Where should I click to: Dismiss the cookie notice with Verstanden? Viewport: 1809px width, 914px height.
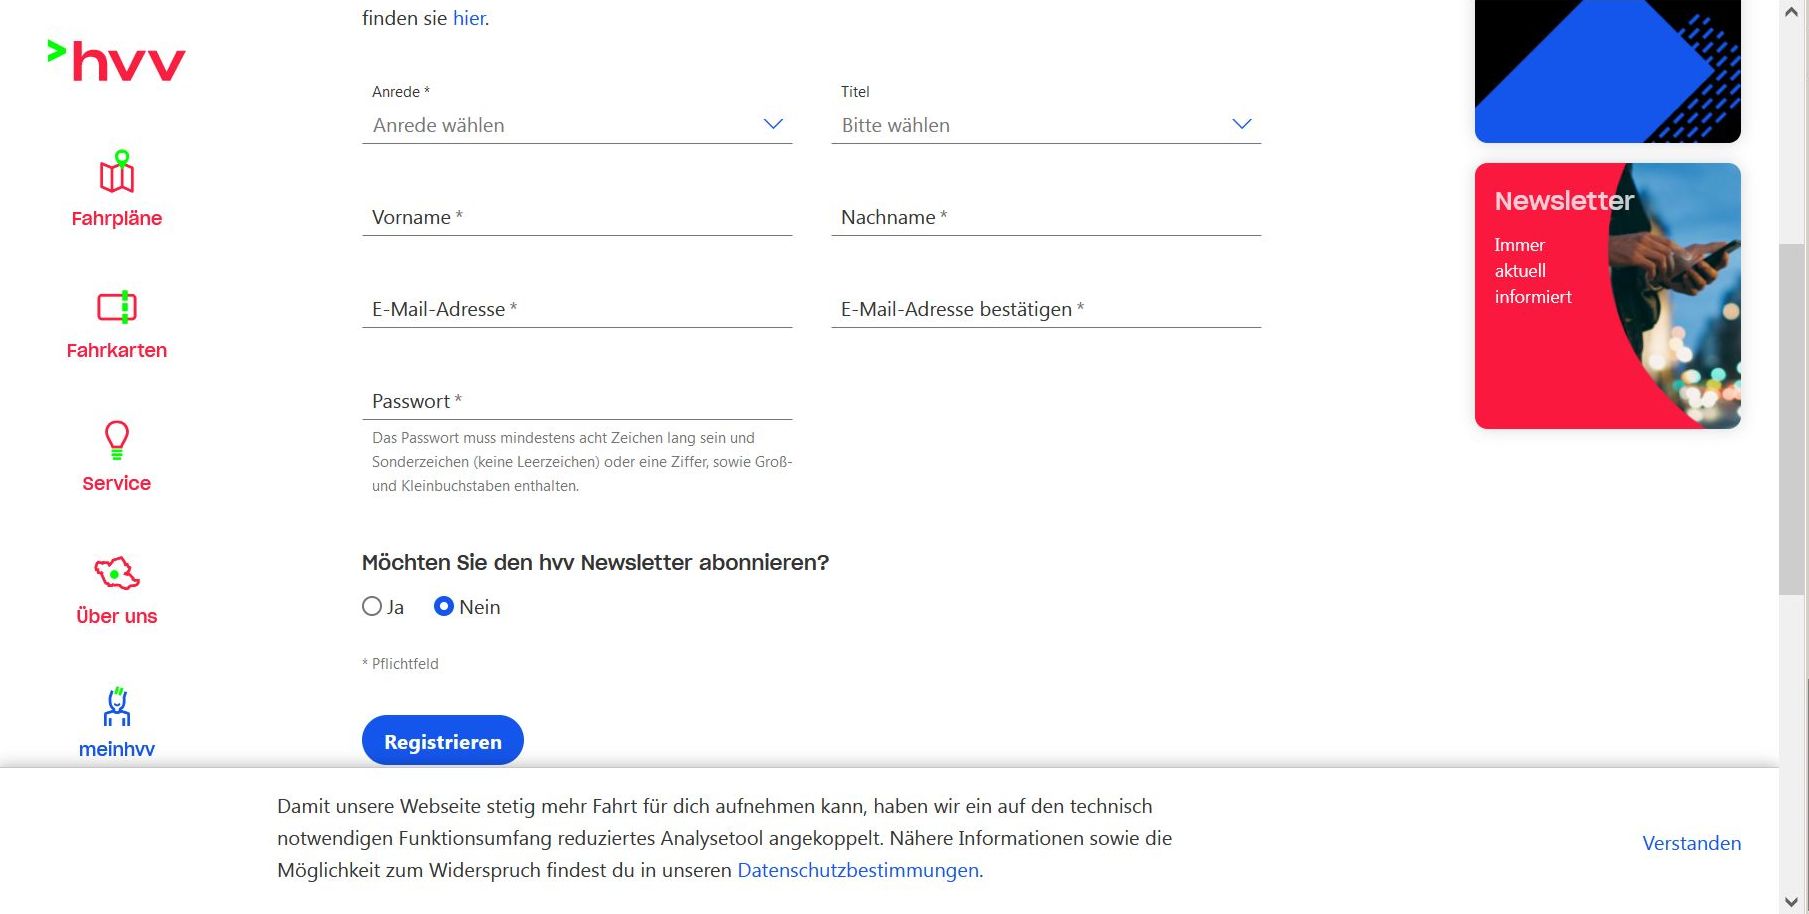coord(1691,843)
